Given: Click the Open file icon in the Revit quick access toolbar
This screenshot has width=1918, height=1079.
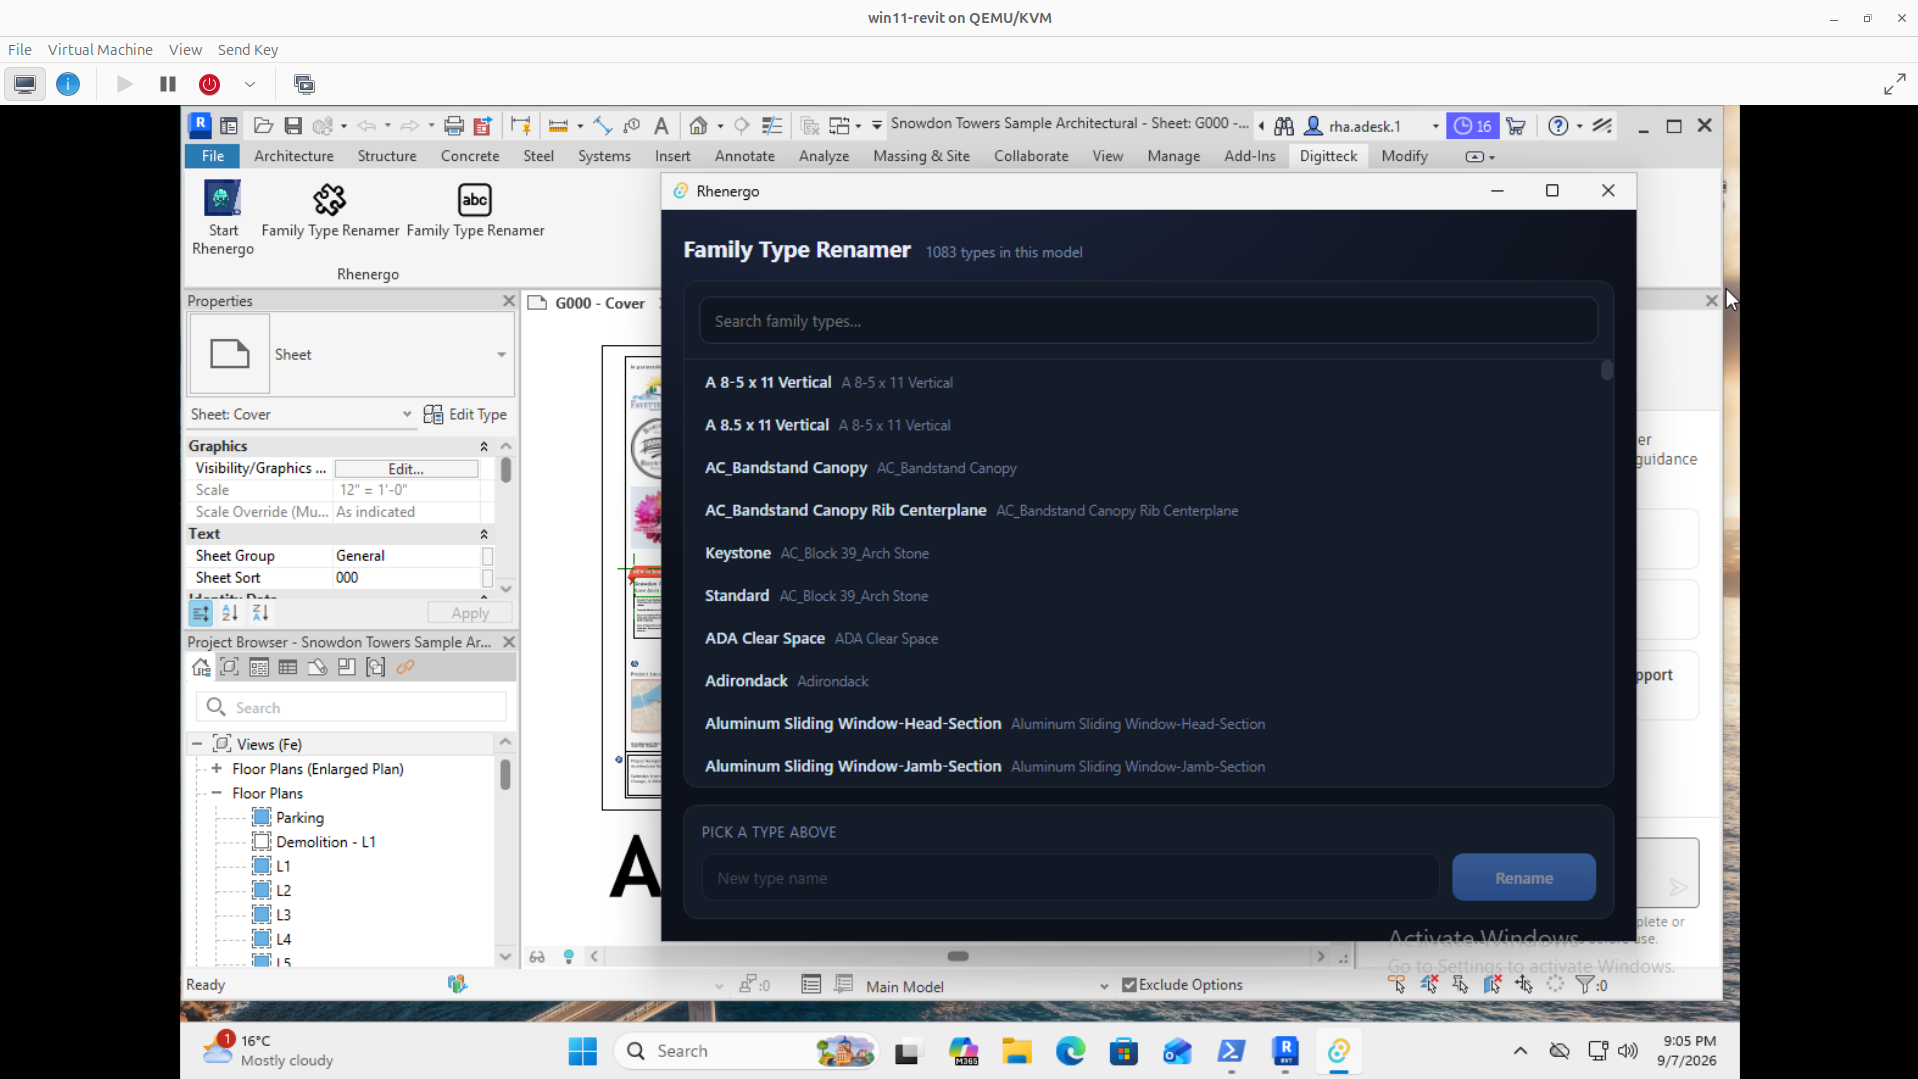Looking at the screenshot, I should click(263, 126).
